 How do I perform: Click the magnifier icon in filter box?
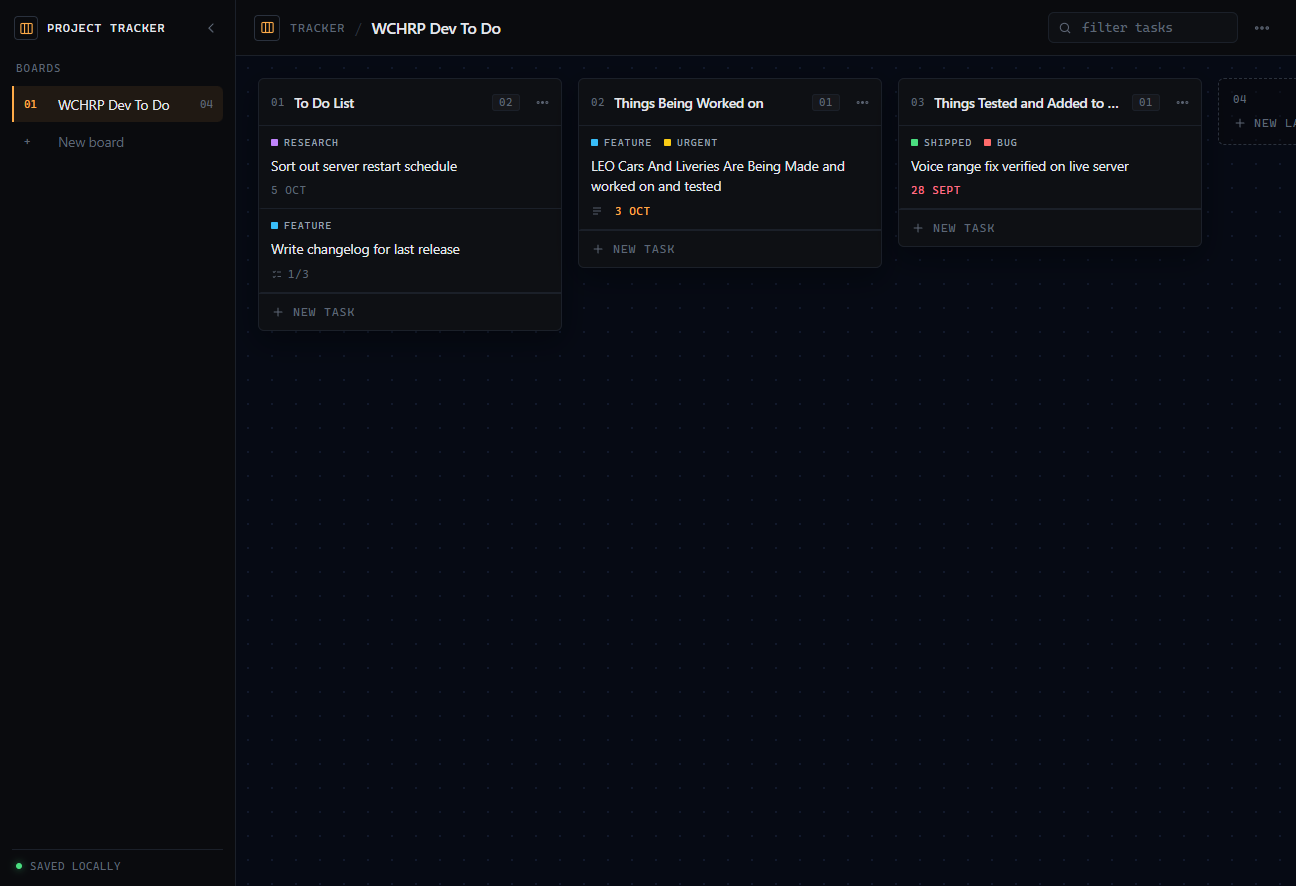click(1065, 28)
